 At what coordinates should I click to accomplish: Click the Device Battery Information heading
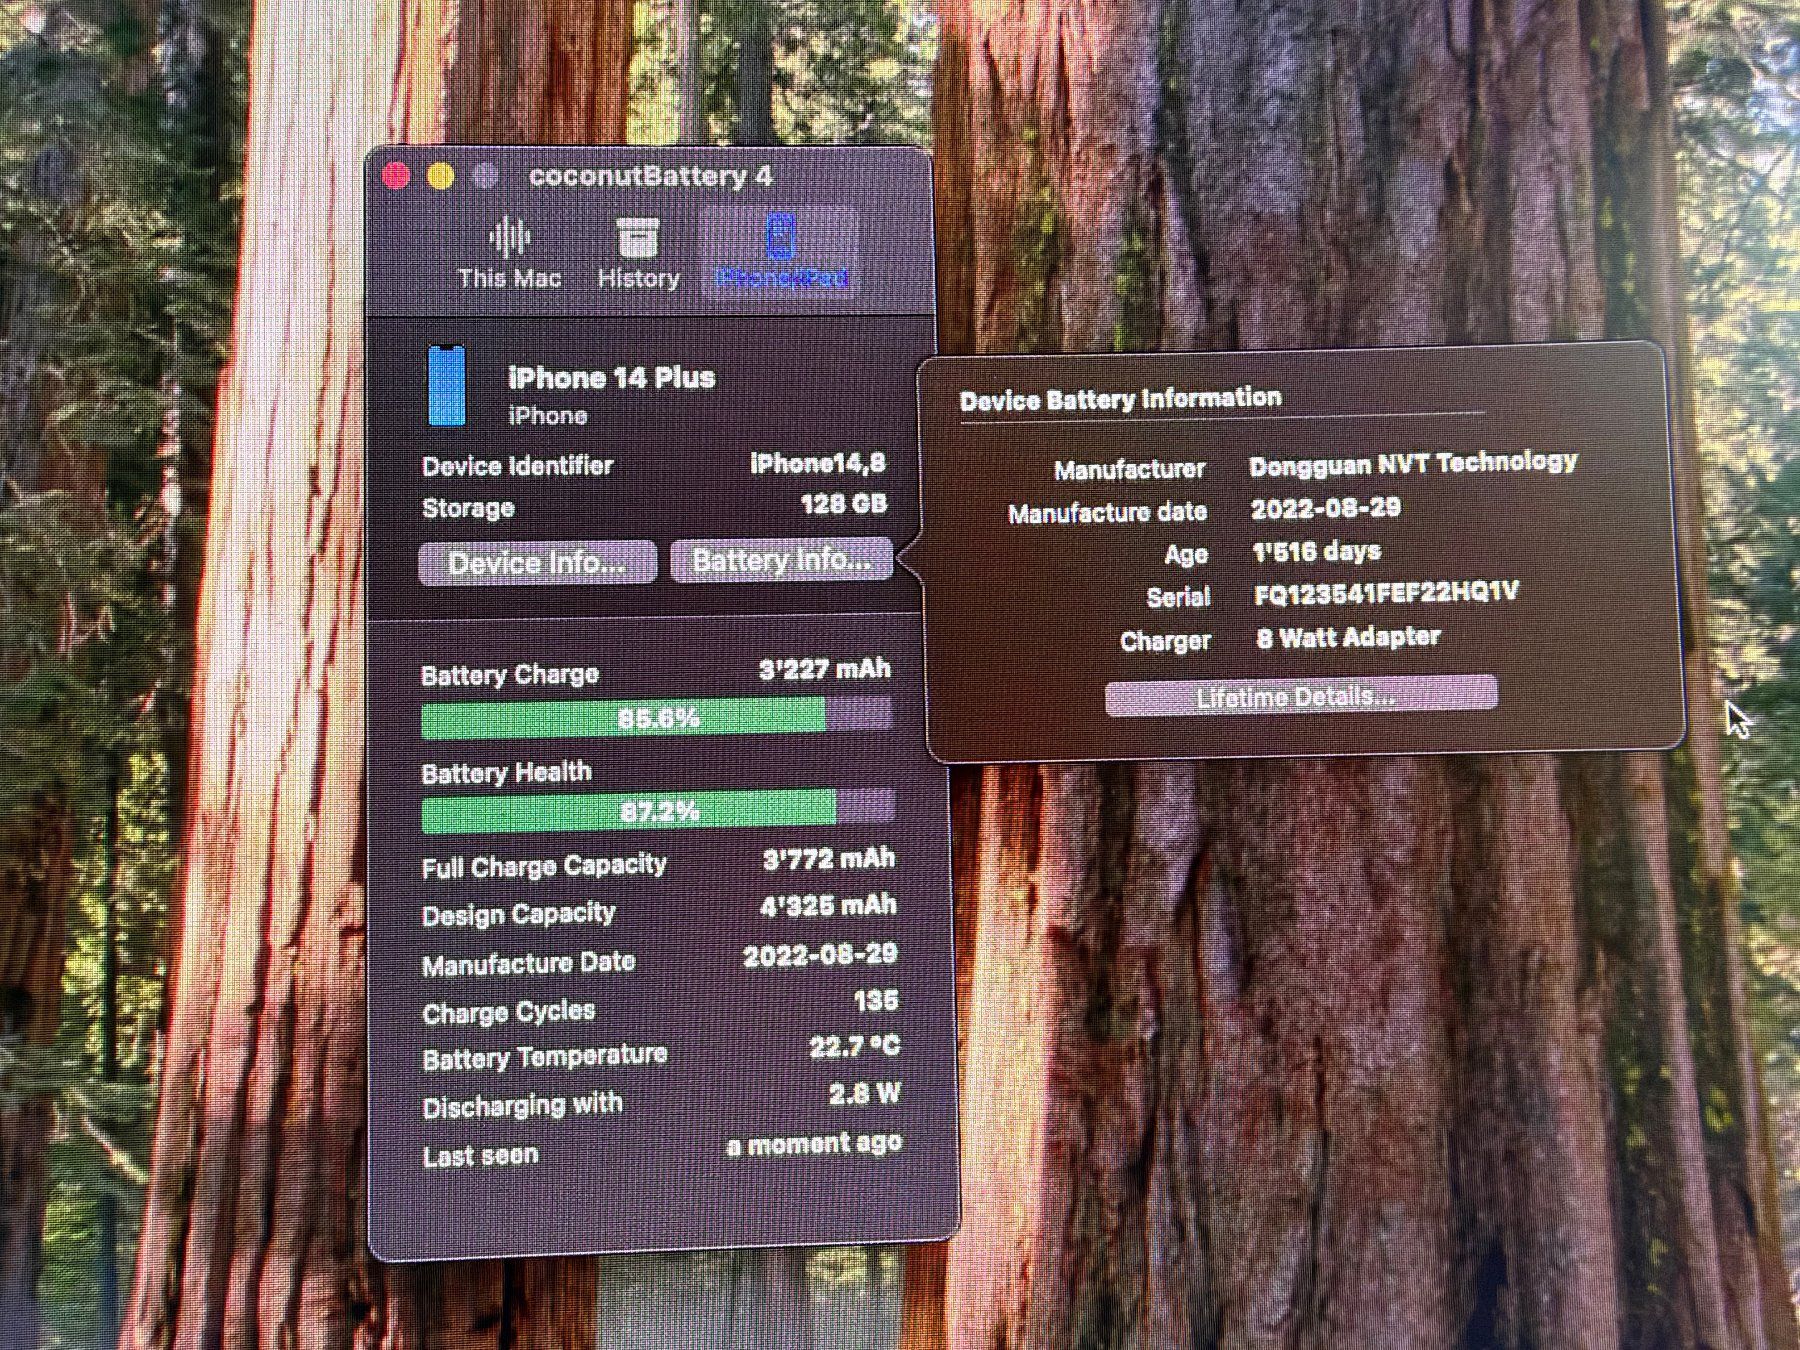point(1120,399)
